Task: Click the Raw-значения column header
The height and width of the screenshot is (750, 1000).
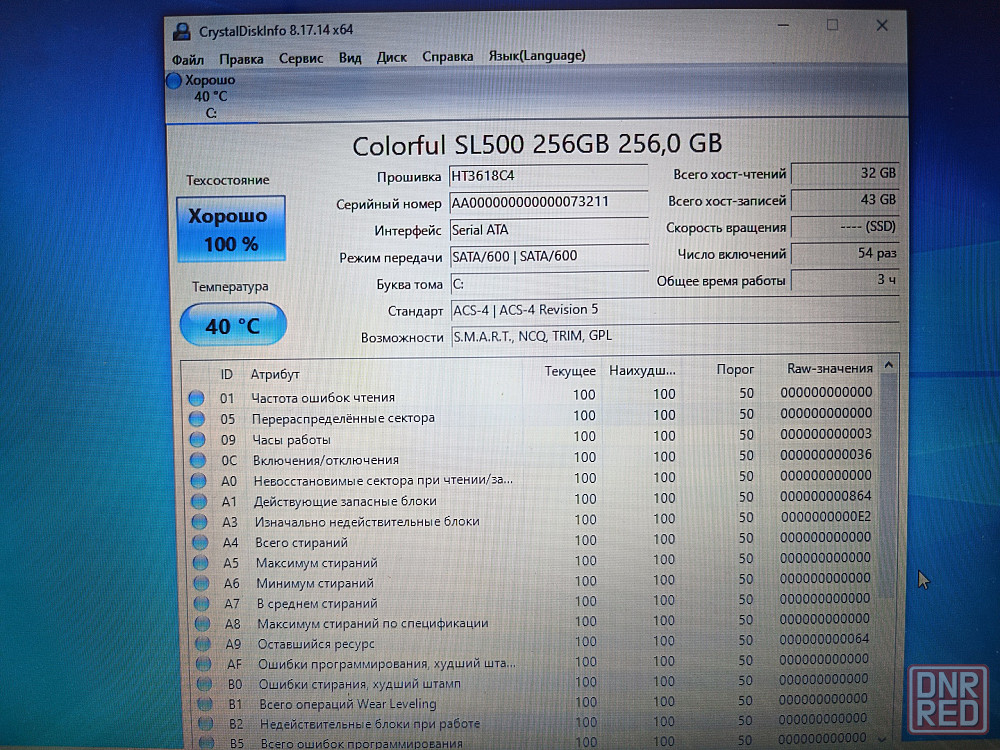Action: coord(829,369)
